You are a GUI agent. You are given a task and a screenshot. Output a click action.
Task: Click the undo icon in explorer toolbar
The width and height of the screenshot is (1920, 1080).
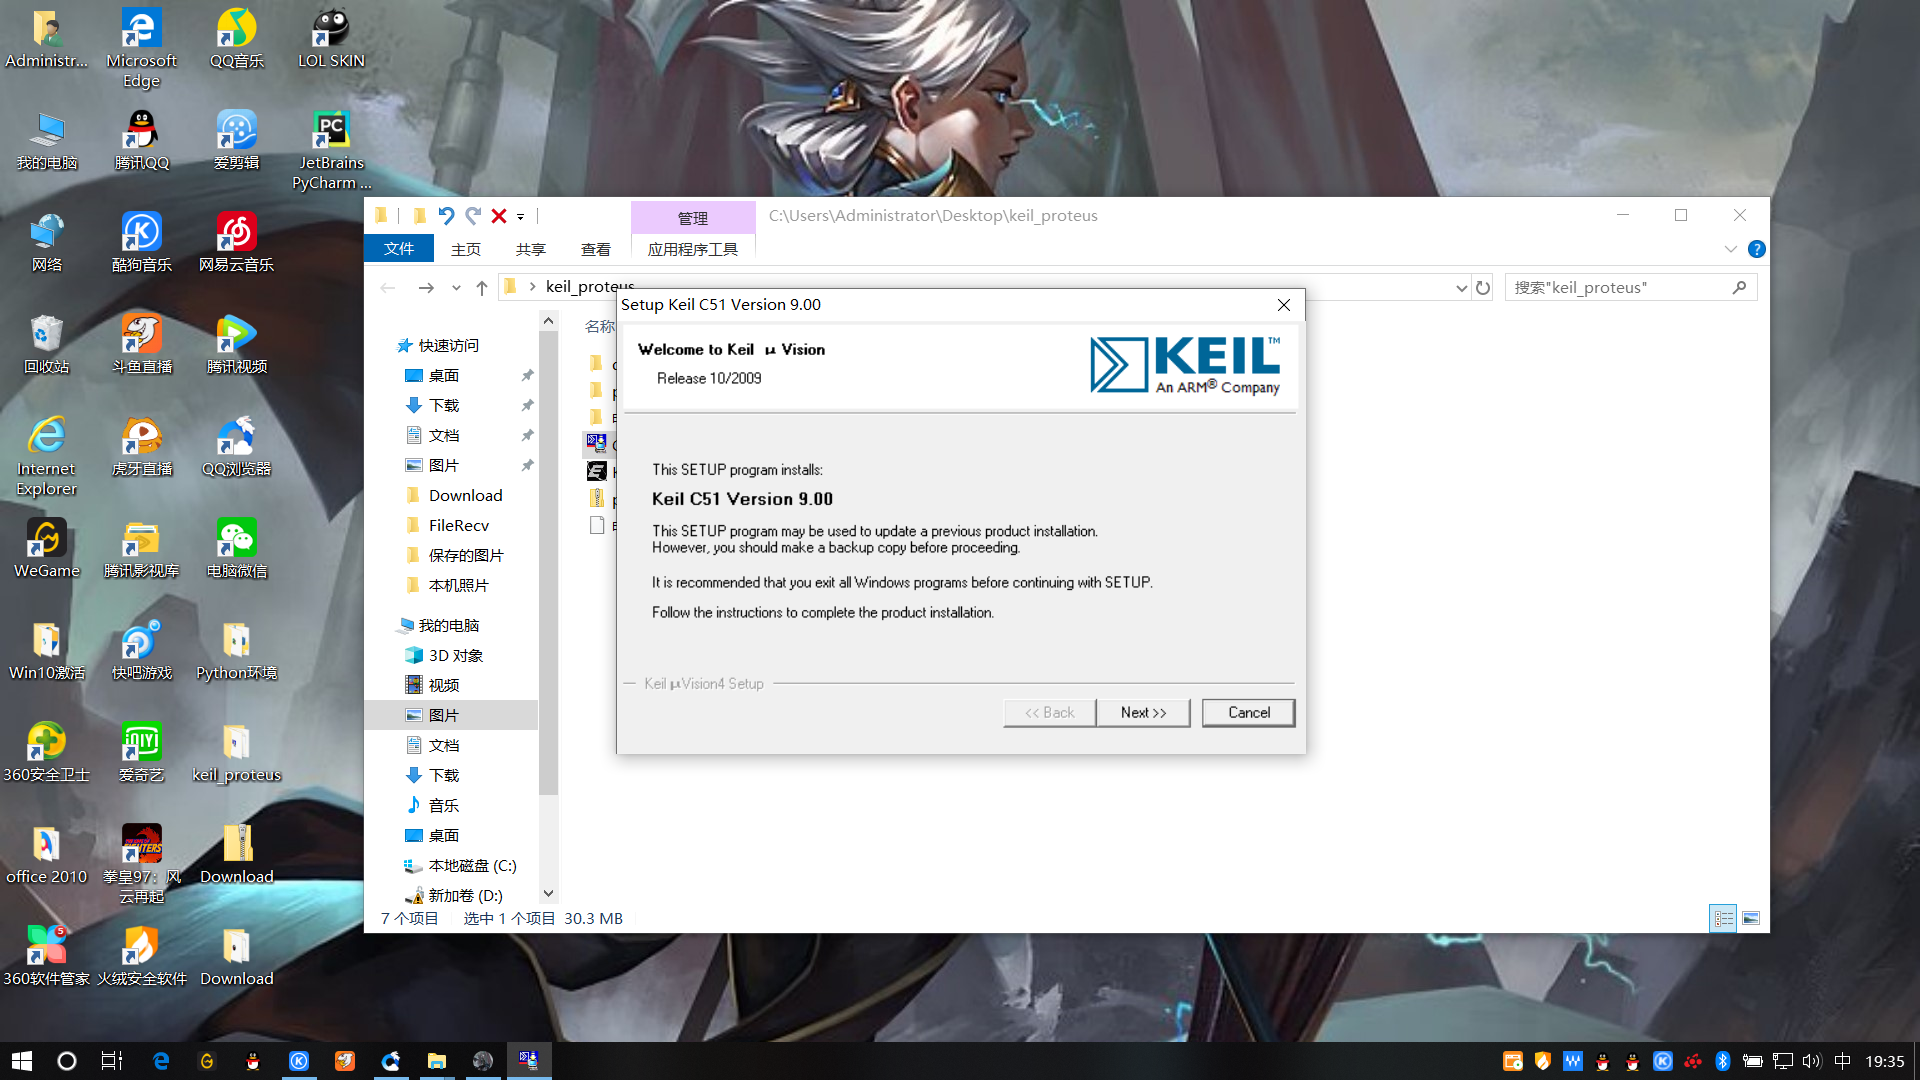pyautogui.click(x=446, y=215)
